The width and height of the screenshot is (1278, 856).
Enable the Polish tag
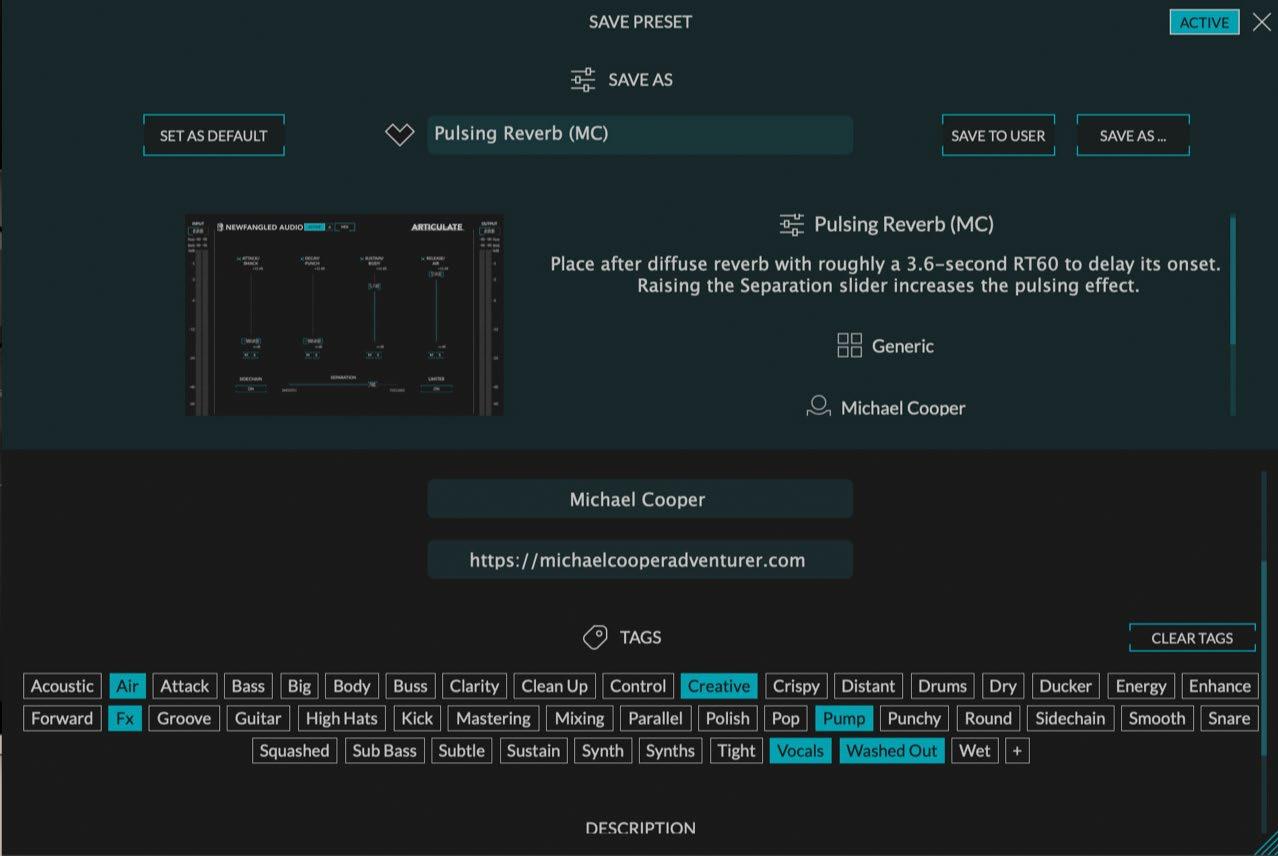(x=727, y=718)
